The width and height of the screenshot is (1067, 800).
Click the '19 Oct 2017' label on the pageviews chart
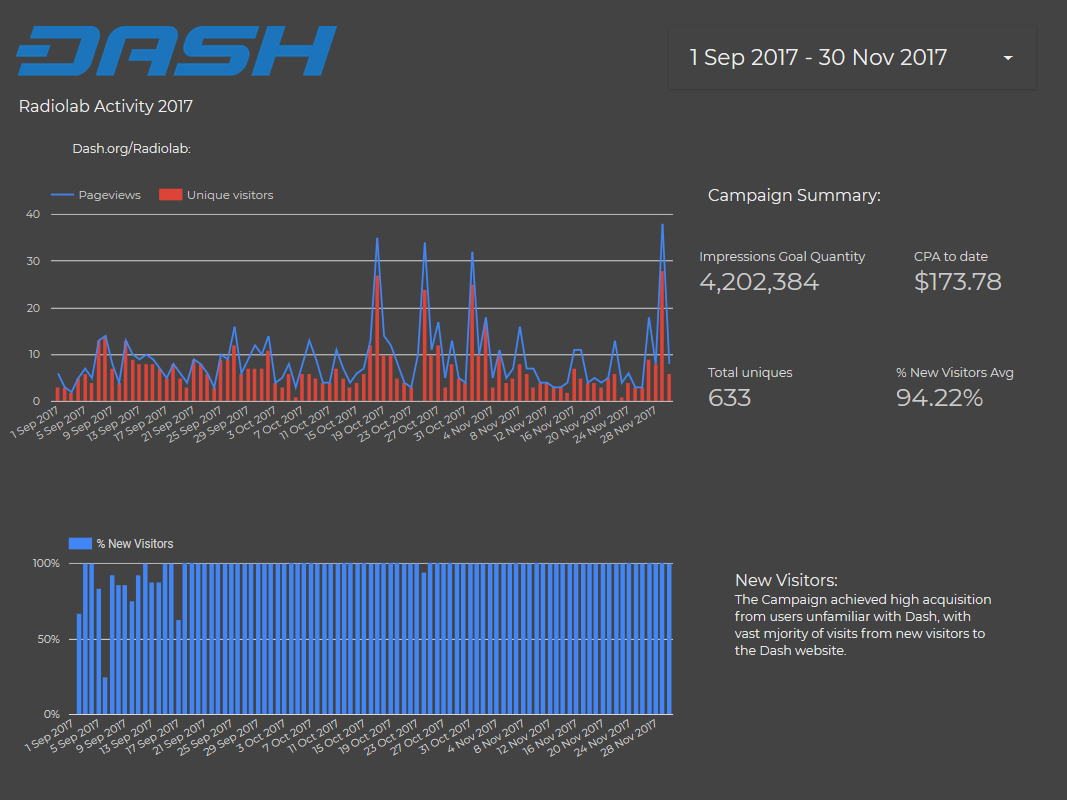point(358,423)
